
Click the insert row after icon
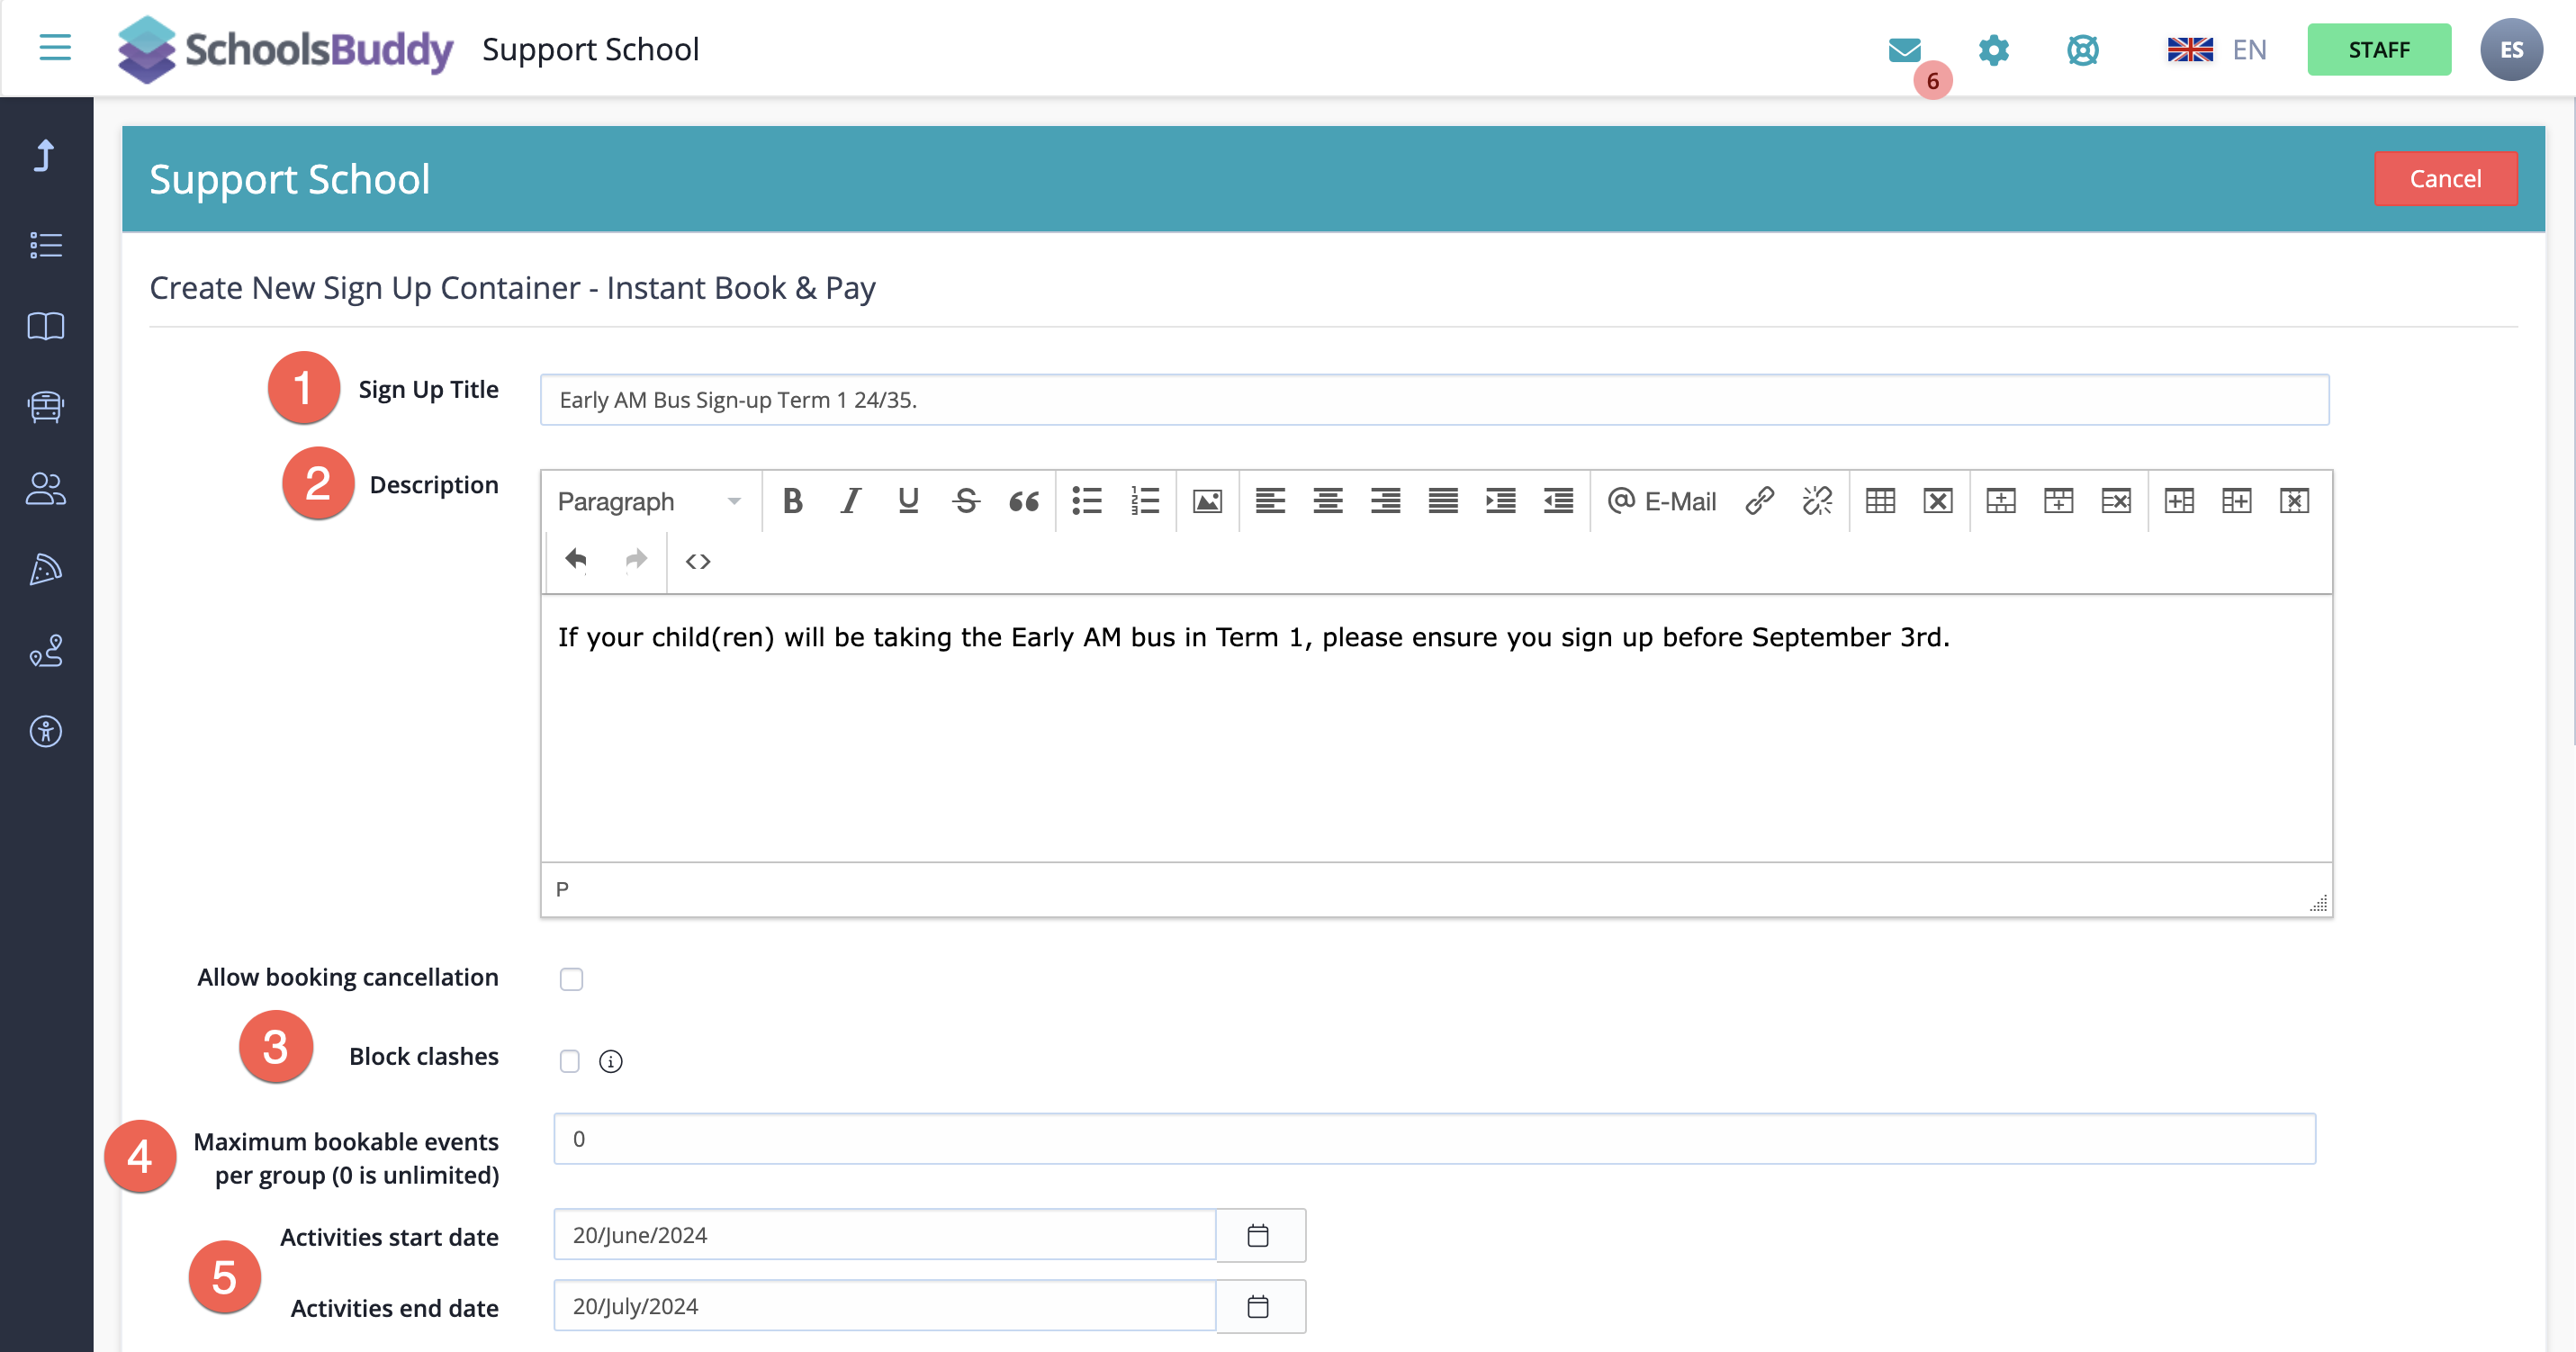[2058, 502]
